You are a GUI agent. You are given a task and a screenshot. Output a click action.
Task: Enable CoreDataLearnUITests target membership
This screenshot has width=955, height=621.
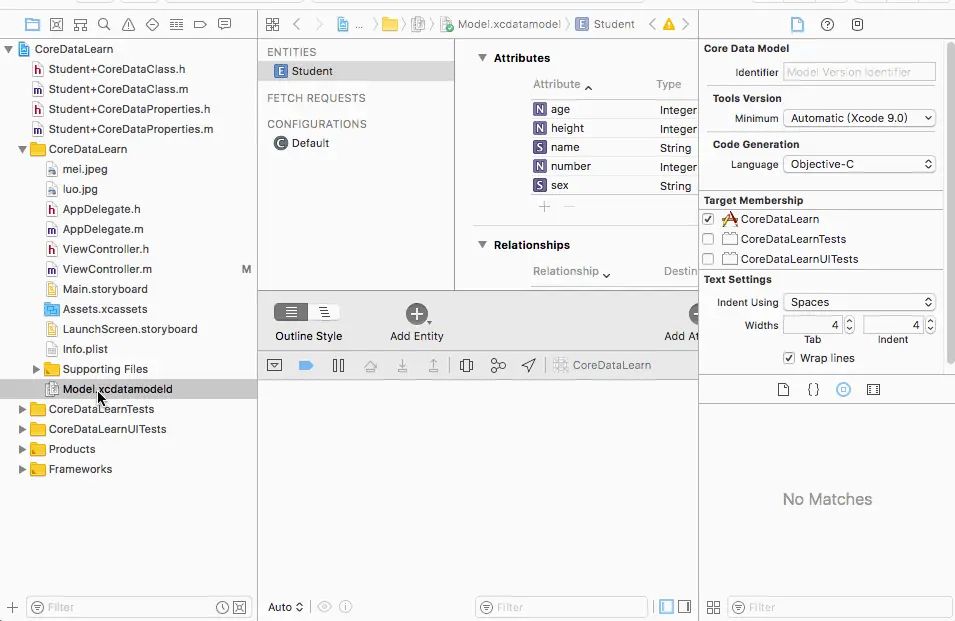[x=708, y=259]
